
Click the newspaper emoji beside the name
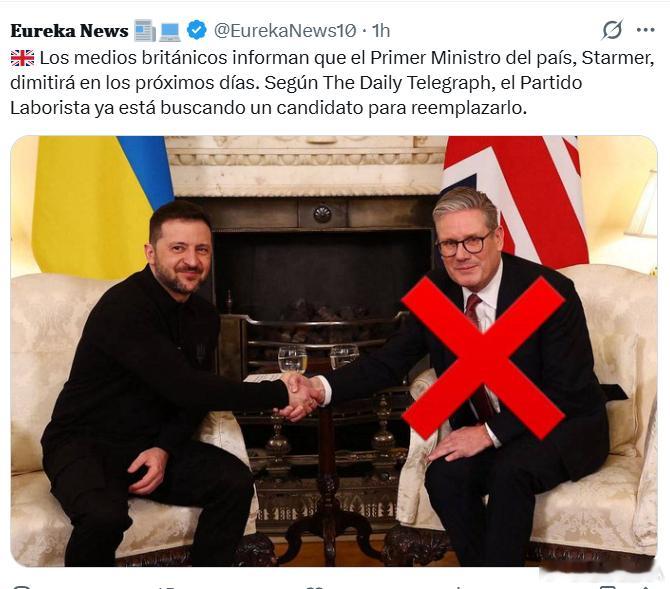(x=145, y=30)
